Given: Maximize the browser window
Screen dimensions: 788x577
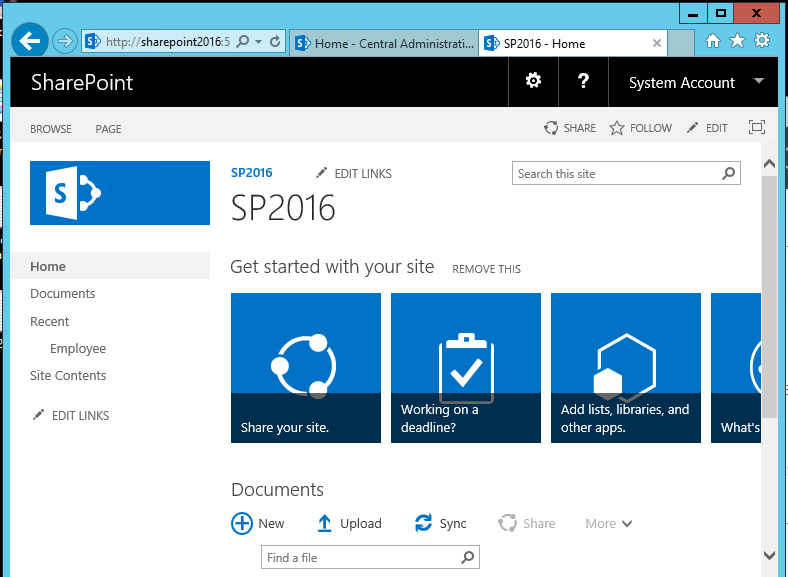Looking at the screenshot, I should pyautogui.click(x=721, y=13).
